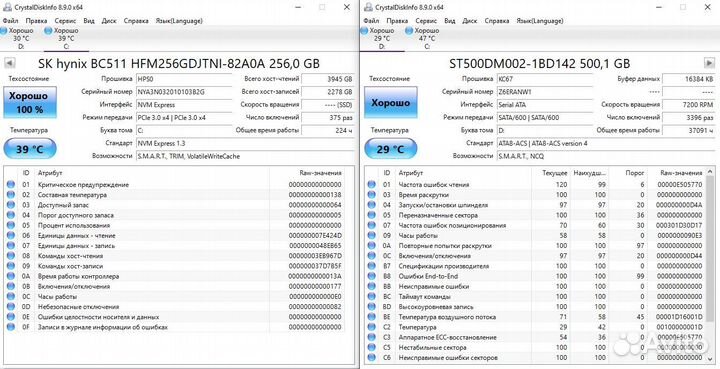Screen dimensions: 720x369
Task: Click status icon of Таймаут команды row
Action: pos(371,296)
